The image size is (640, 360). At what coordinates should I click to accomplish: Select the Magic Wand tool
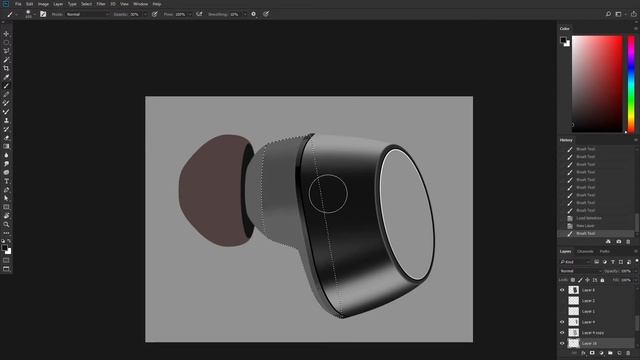tap(6, 60)
